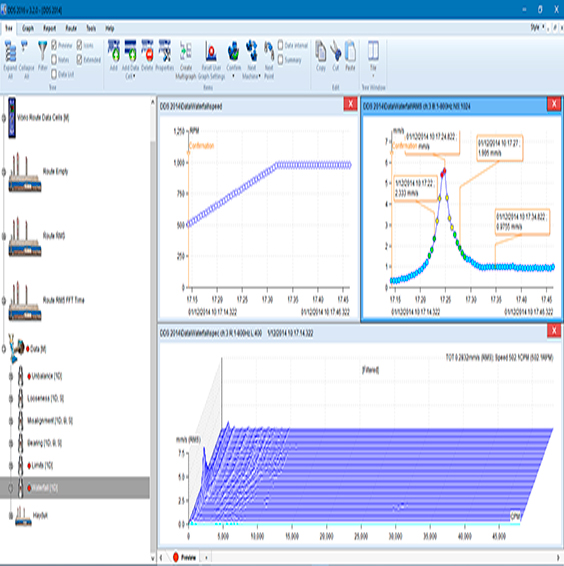
Task: Open the Add Data Cell dropdown arrow
Action: [x=134, y=76]
